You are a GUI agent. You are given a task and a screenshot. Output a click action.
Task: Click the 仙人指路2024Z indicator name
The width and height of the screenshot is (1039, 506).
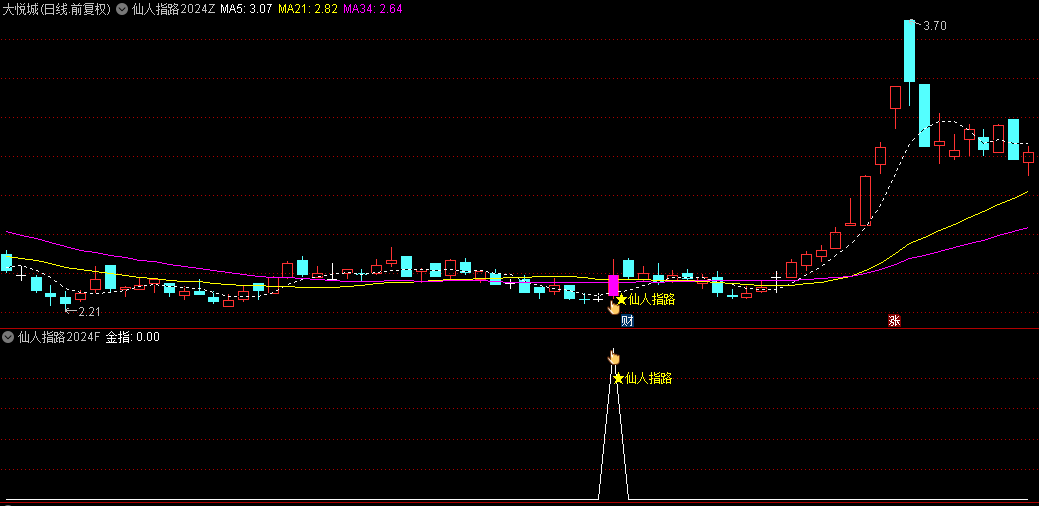click(x=173, y=9)
